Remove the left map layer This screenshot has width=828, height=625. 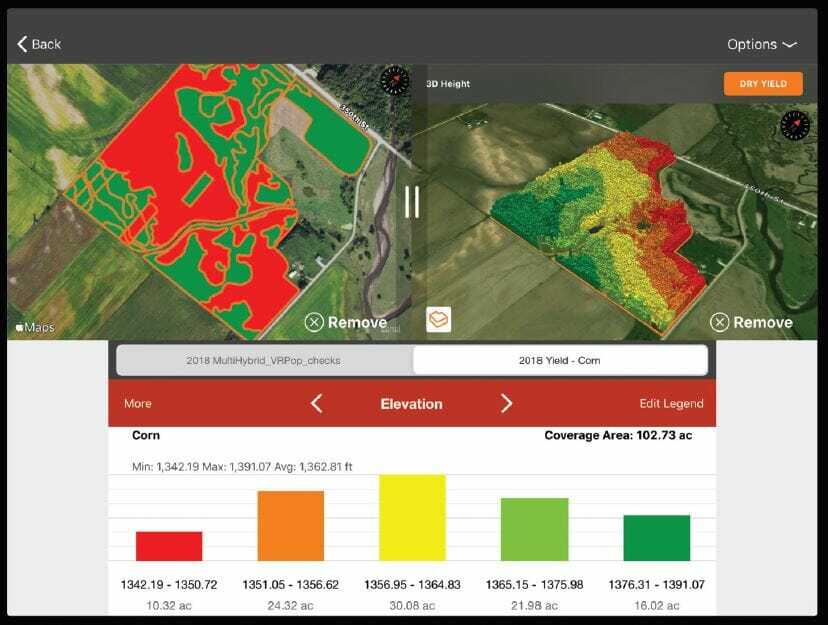pos(345,322)
